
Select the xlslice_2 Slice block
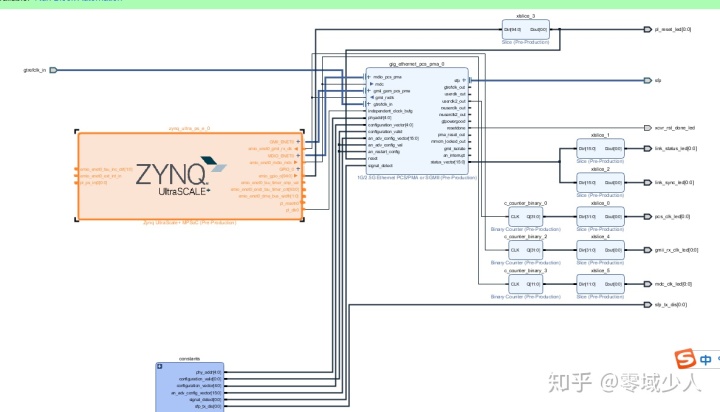(x=600, y=182)
